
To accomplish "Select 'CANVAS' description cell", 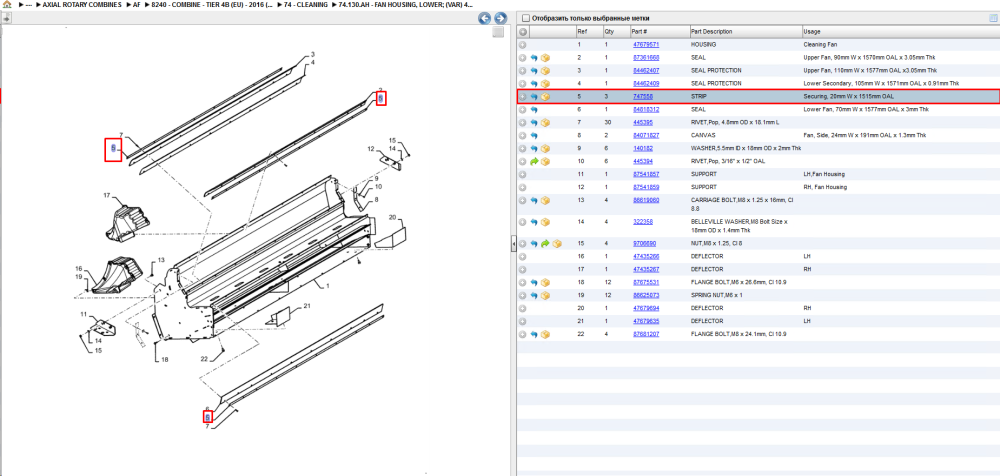I will [702, 135].
